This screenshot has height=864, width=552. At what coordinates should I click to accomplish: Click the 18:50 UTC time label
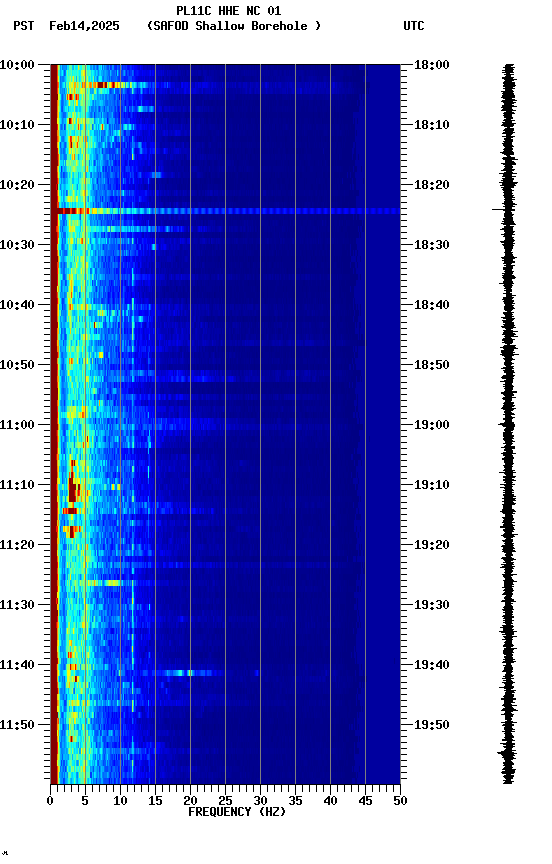432,365
